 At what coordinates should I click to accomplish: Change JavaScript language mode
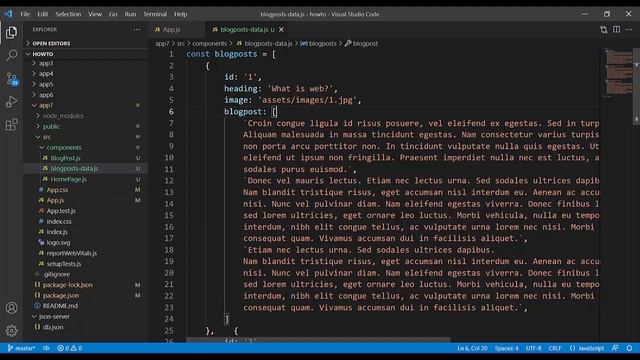click(x=587, y=348)
